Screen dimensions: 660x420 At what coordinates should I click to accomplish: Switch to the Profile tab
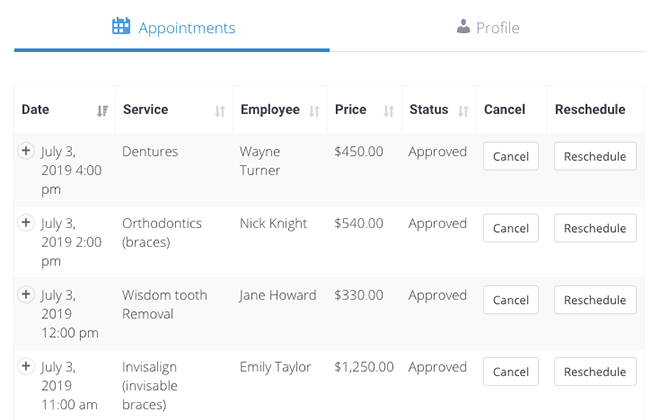tap(487, 28)
